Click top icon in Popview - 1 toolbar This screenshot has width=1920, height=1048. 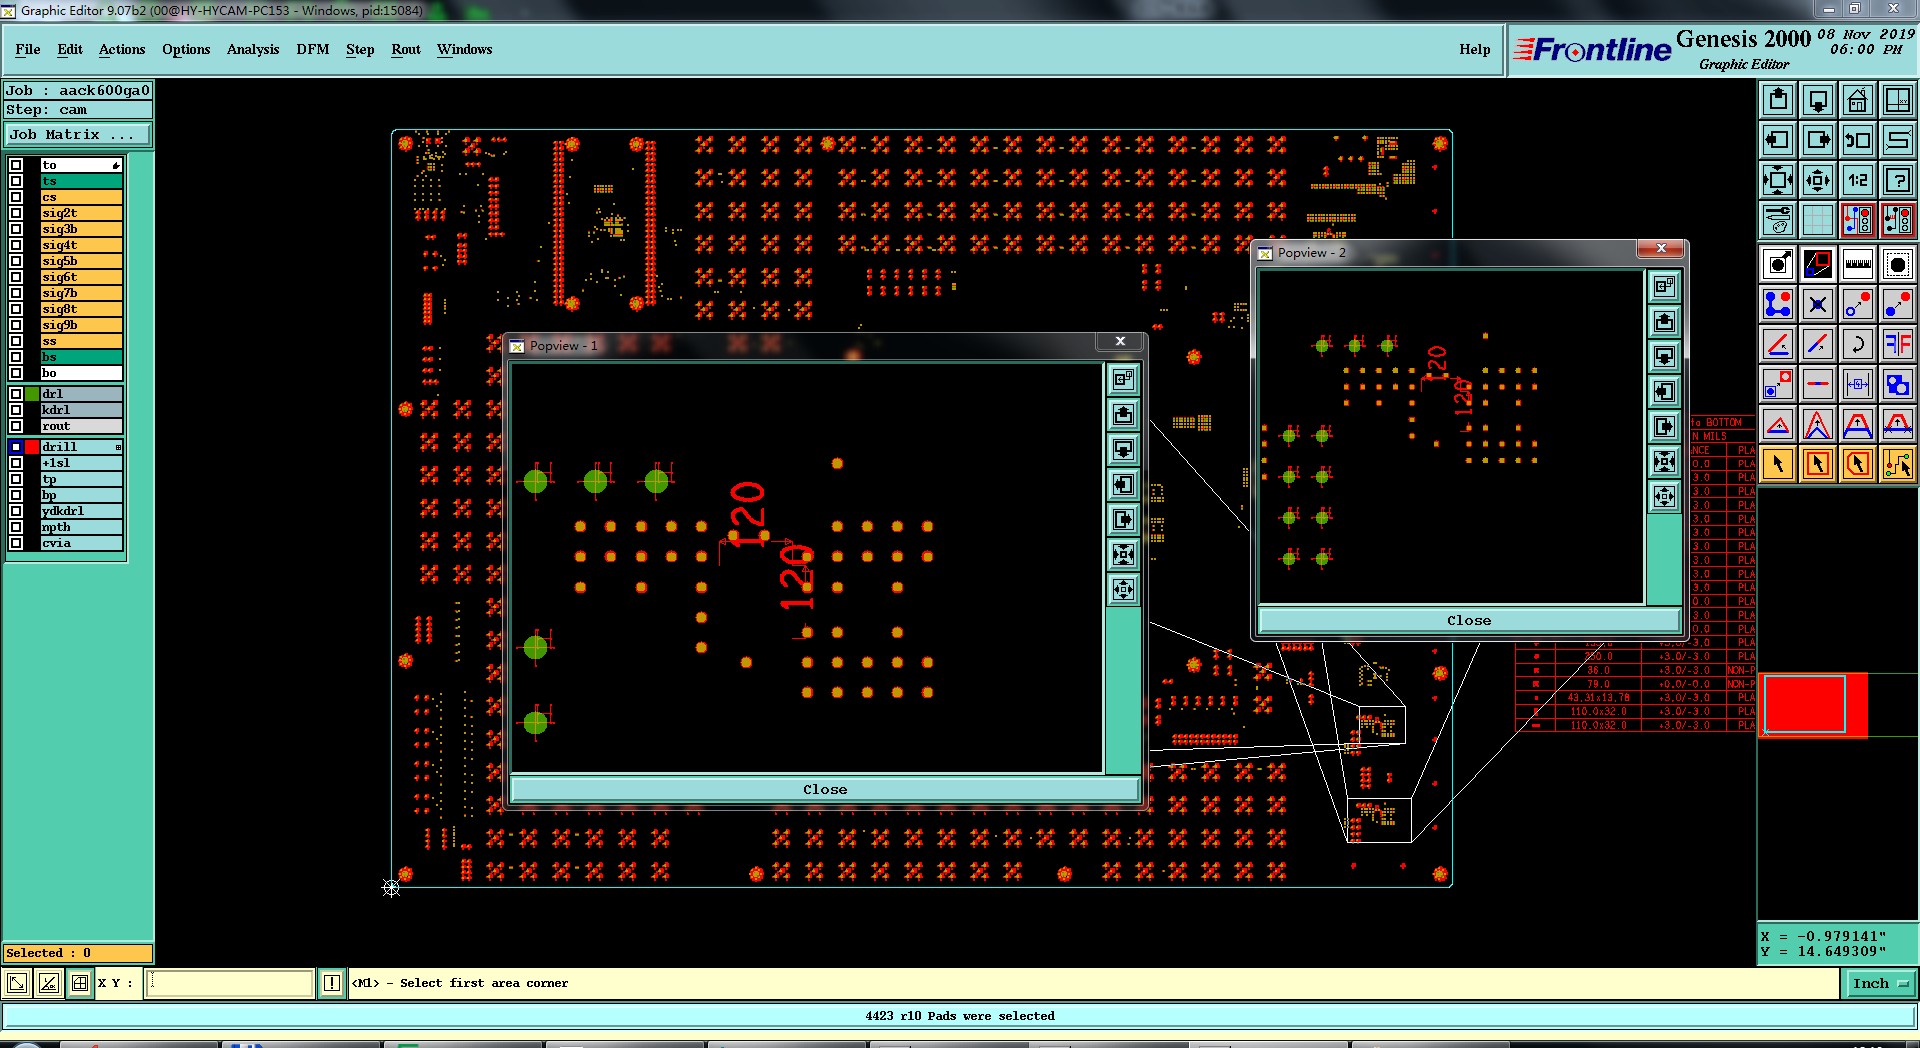click(1124, 379)
